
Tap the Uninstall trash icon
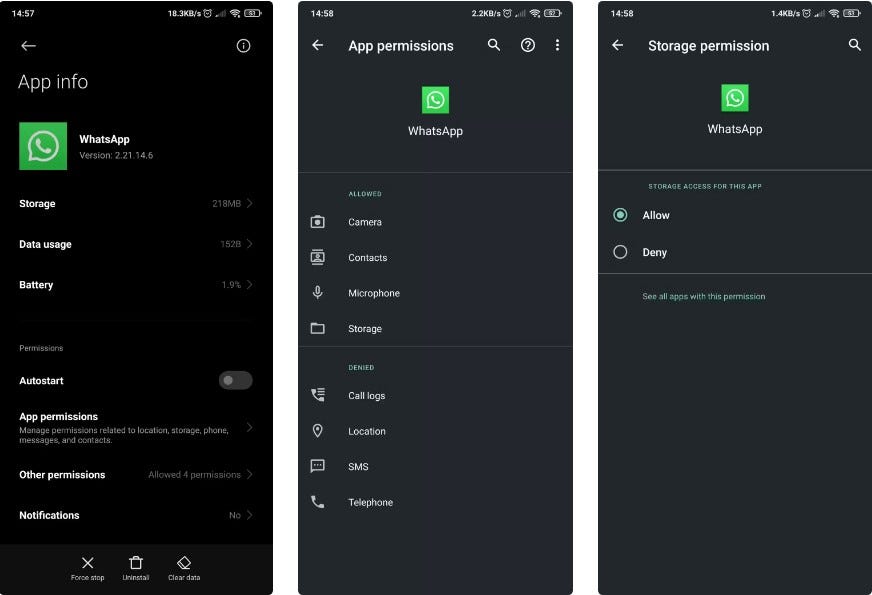[x=136, y=563]
